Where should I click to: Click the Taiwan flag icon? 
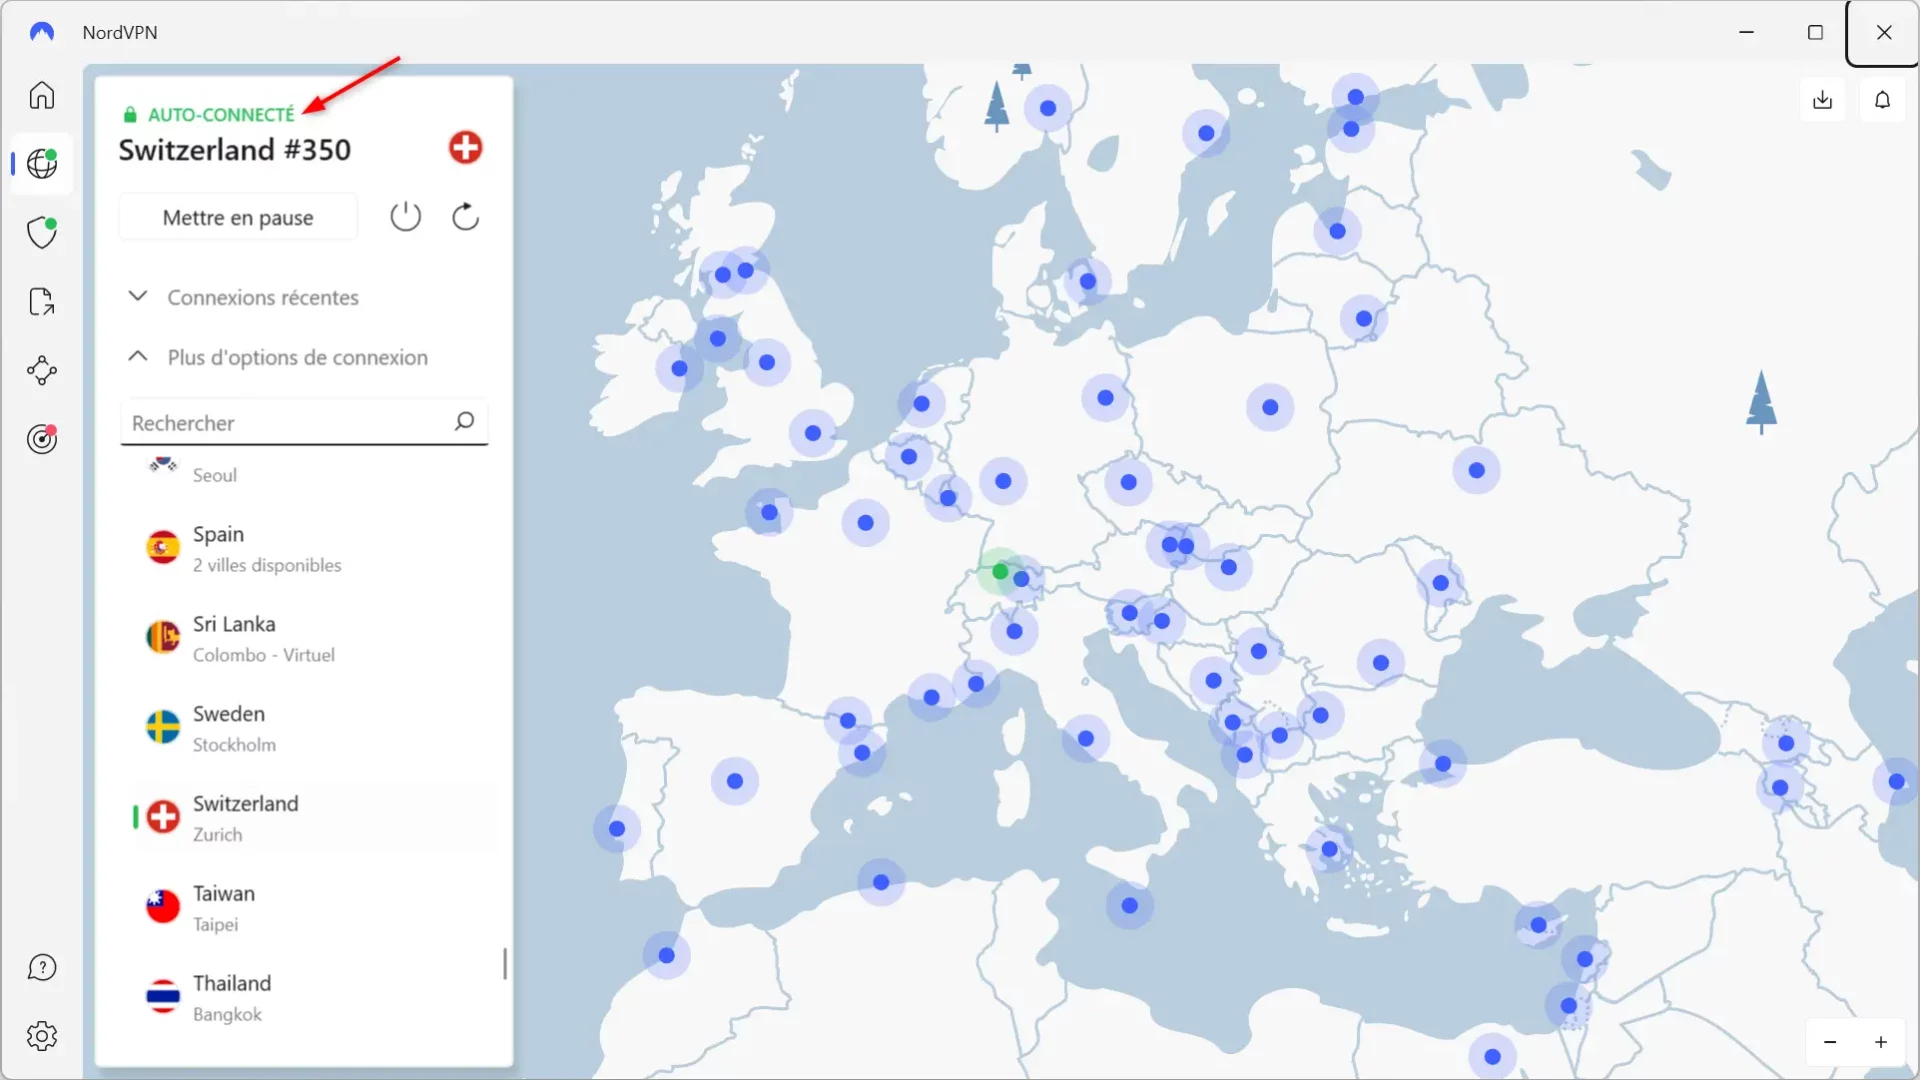click(163, 907)
